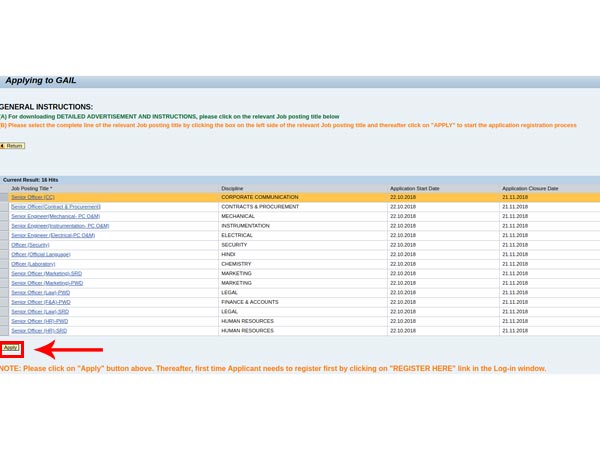Select row box for Electrical engineer posting
Screen dimensions: 600x450
pos(4,235)
